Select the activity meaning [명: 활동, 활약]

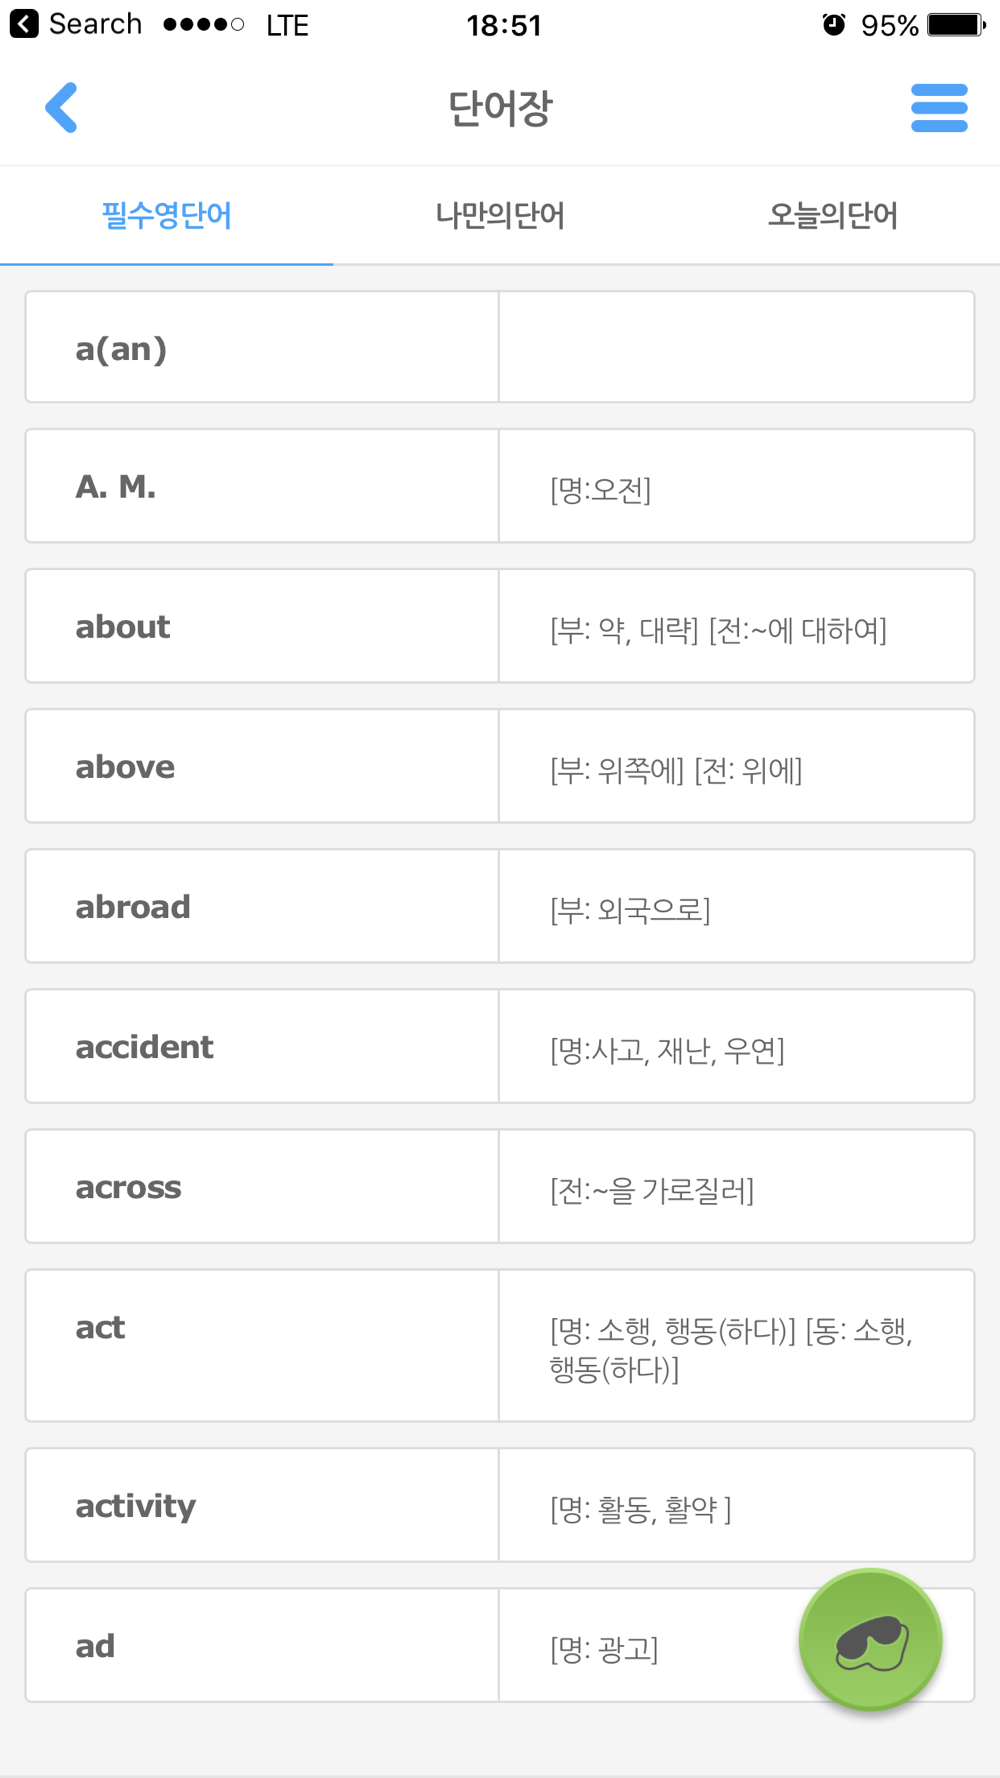[x=641, y=1509]
